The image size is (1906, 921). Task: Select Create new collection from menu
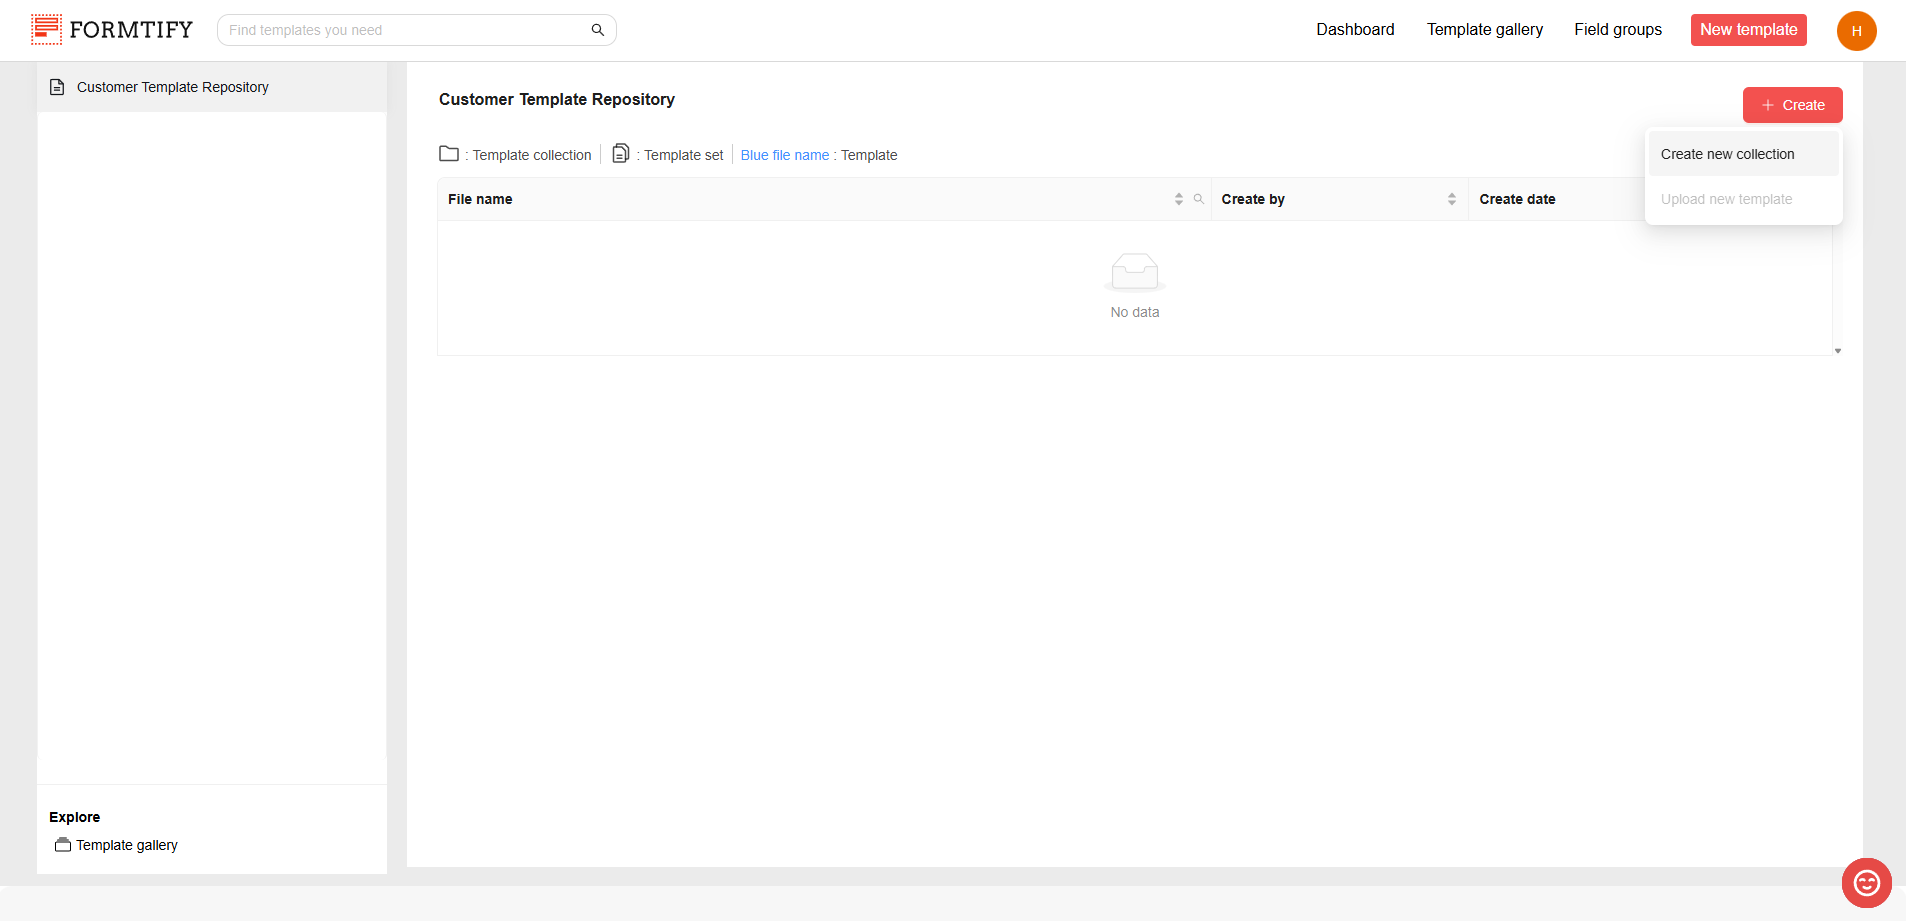tap(1727, 154)
